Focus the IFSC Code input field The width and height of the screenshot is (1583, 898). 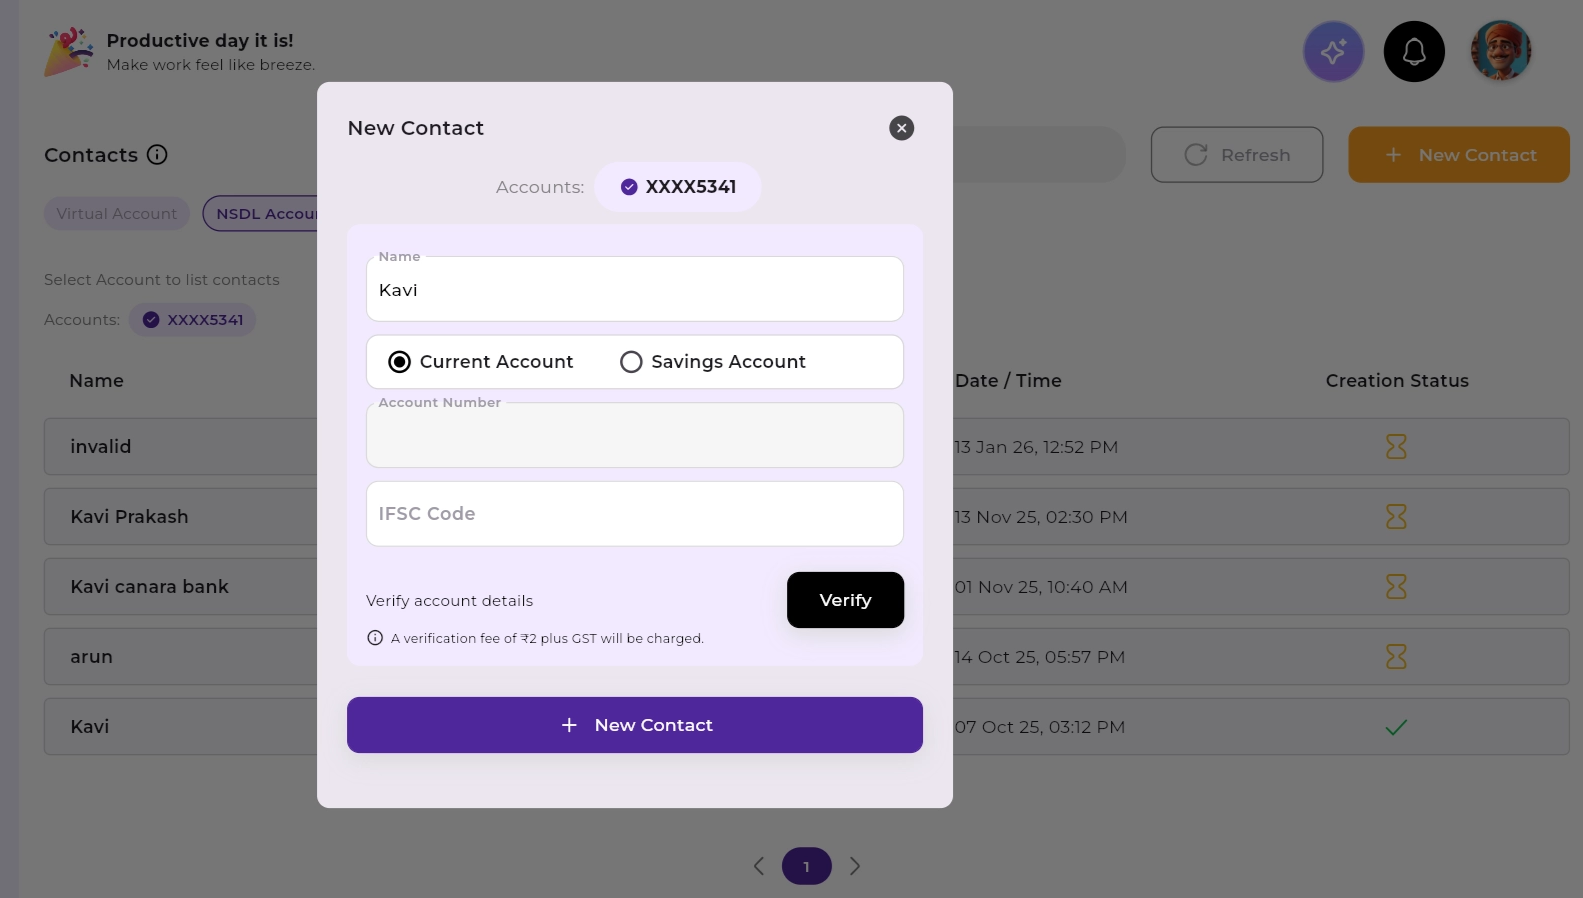[x=634, y=514]
